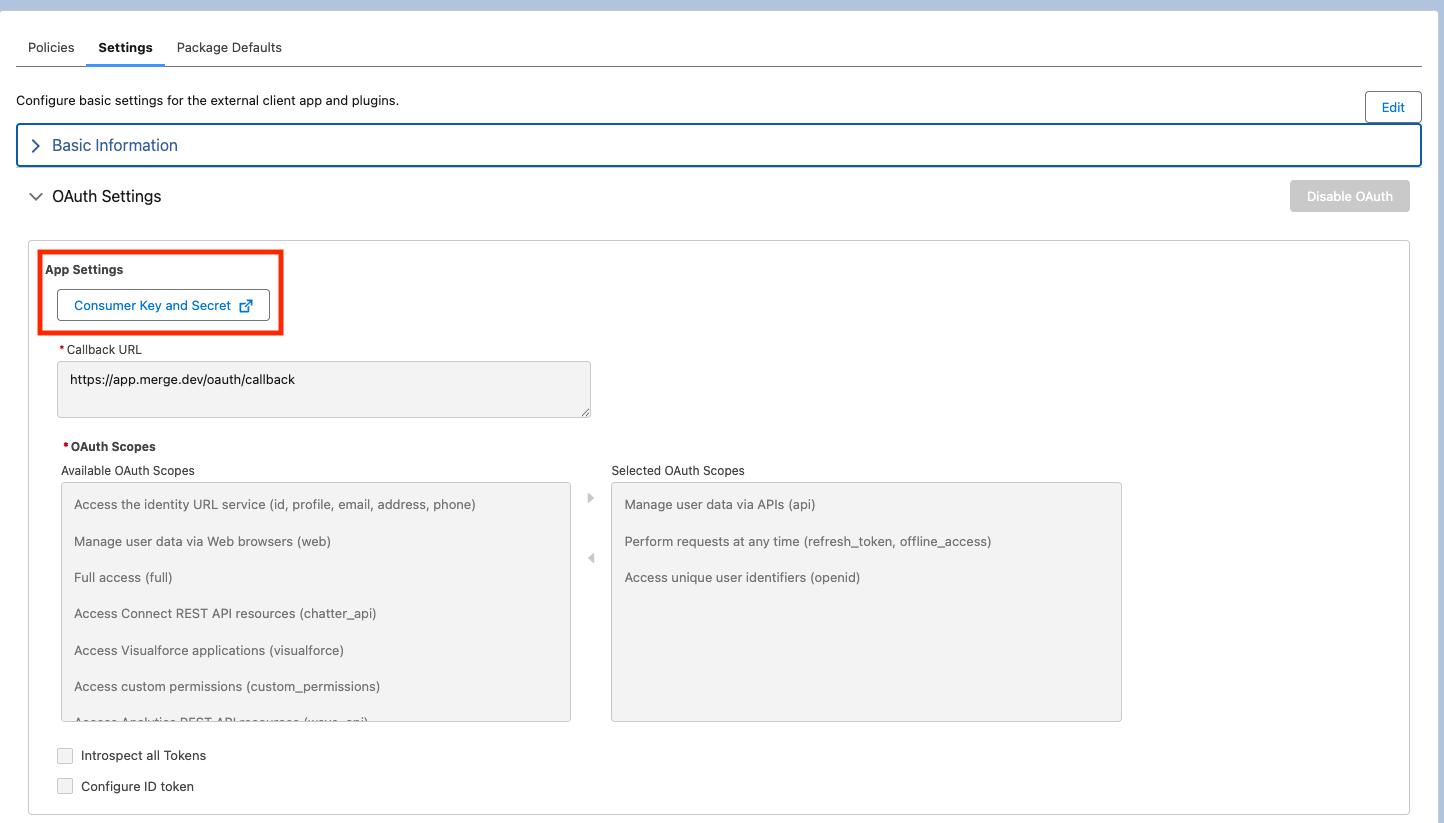Select Manage user data via Web browsers scope
Screen dimensions: 1444x823
click(202, 542)
